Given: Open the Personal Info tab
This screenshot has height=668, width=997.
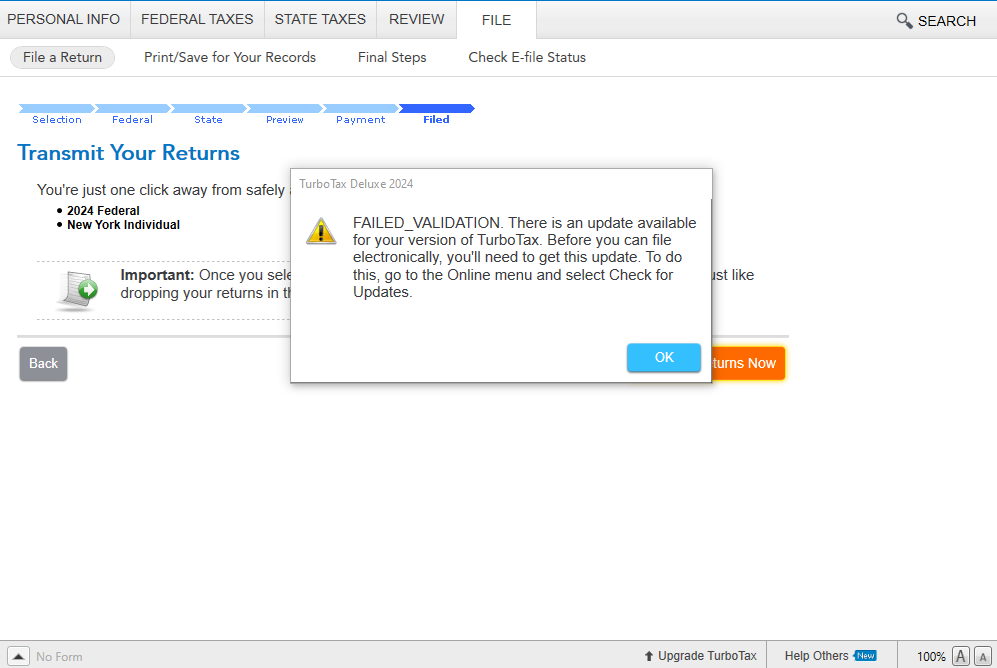Looking at the screenshot, I should coord(64,19).
